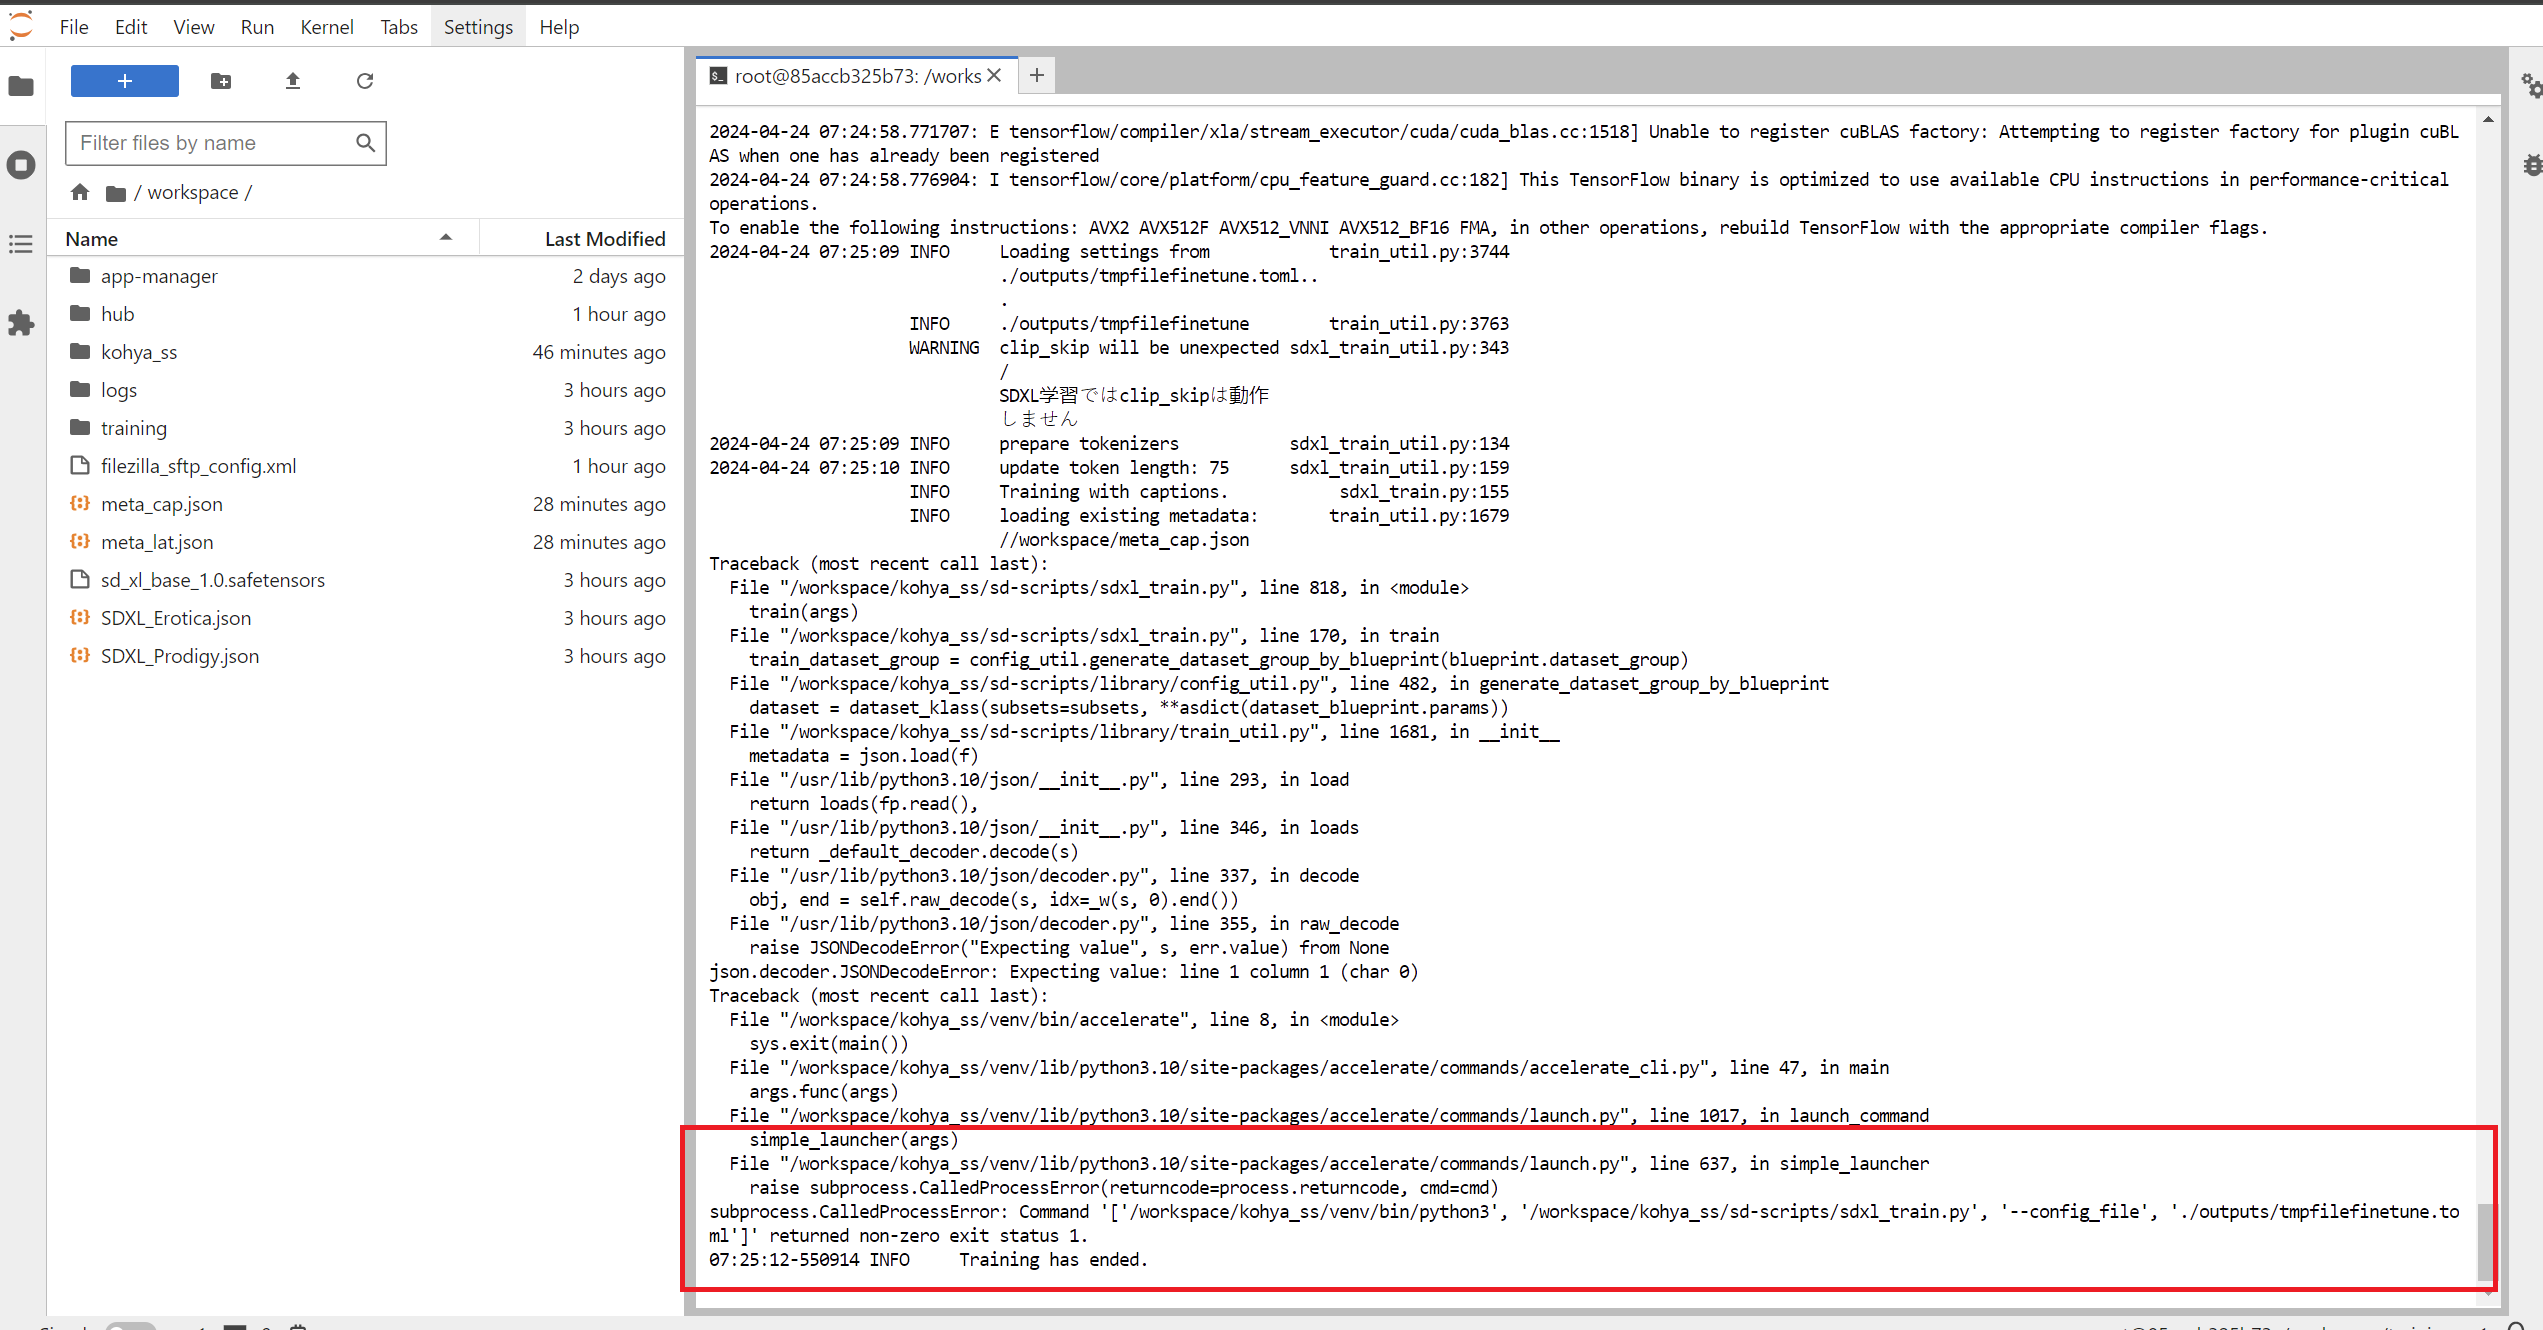The width and height of the screenshot is (2543, 1330).
Task: Click the Upload Files icon
Action: pos(293,81)
